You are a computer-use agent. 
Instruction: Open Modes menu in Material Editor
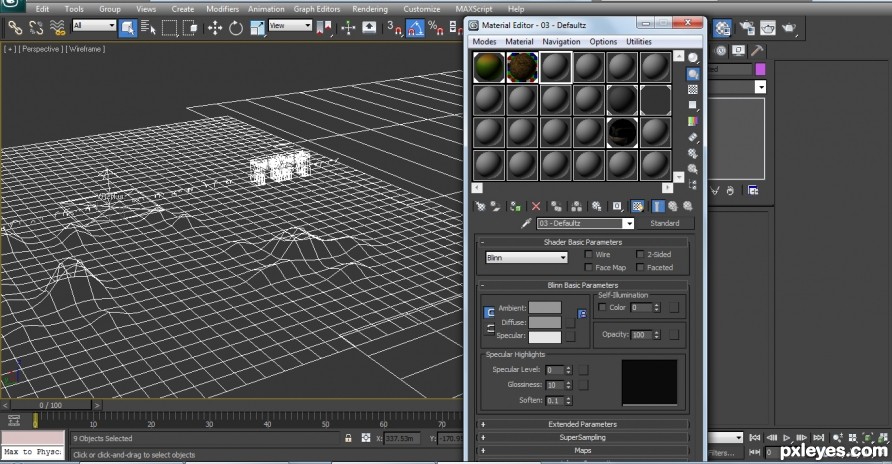pos(484,42)
